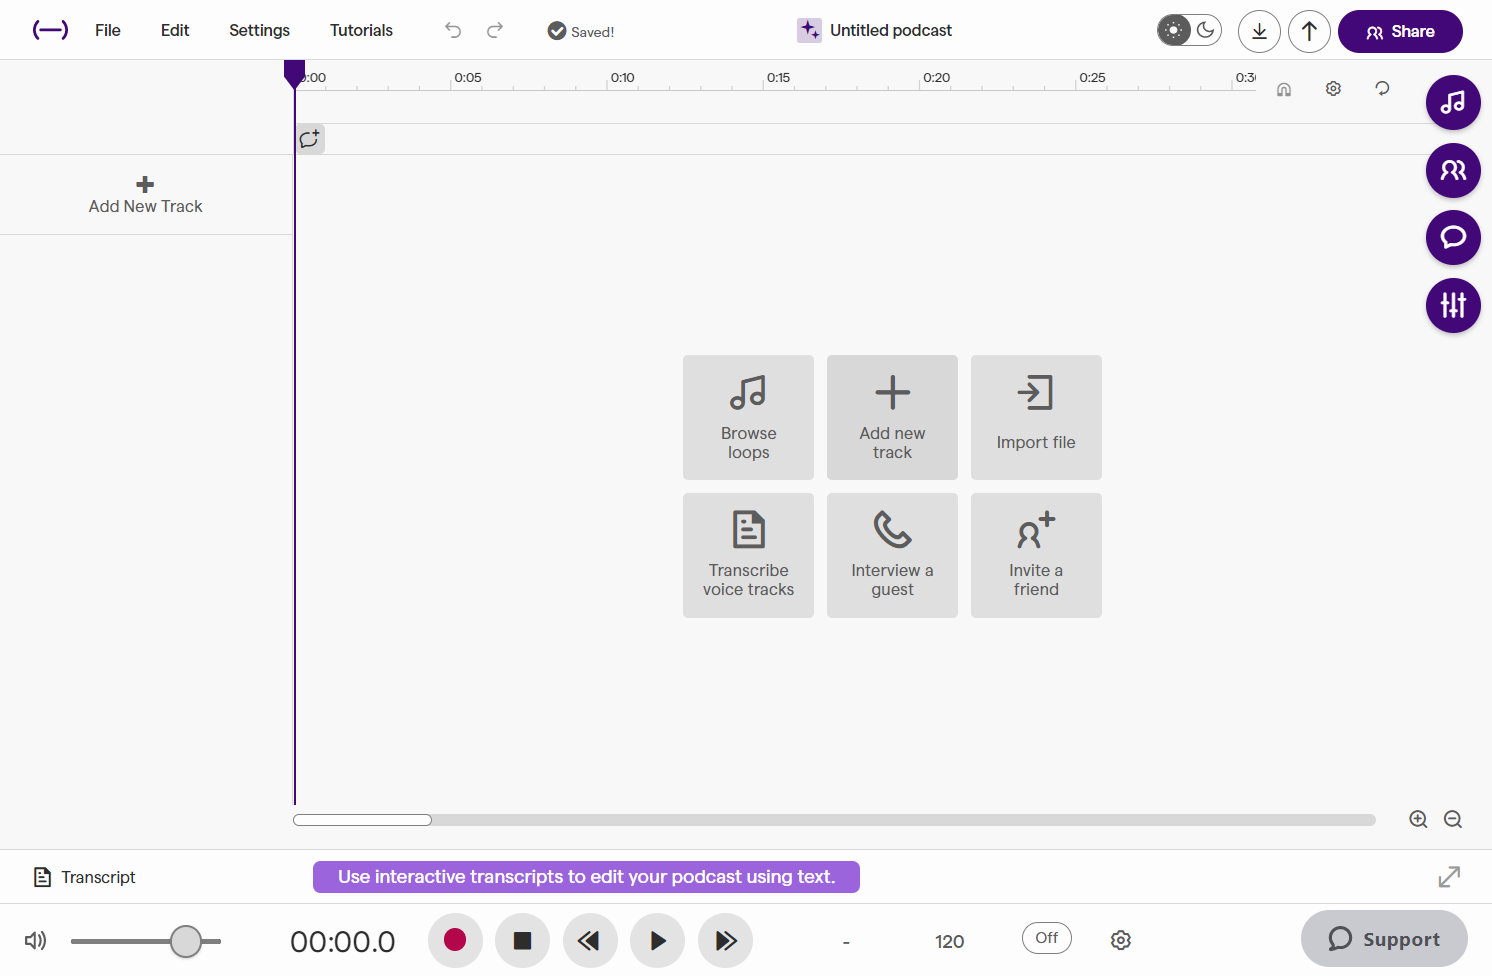
Task: Open the Tutorials menu
Action: [x=361, y=30]
